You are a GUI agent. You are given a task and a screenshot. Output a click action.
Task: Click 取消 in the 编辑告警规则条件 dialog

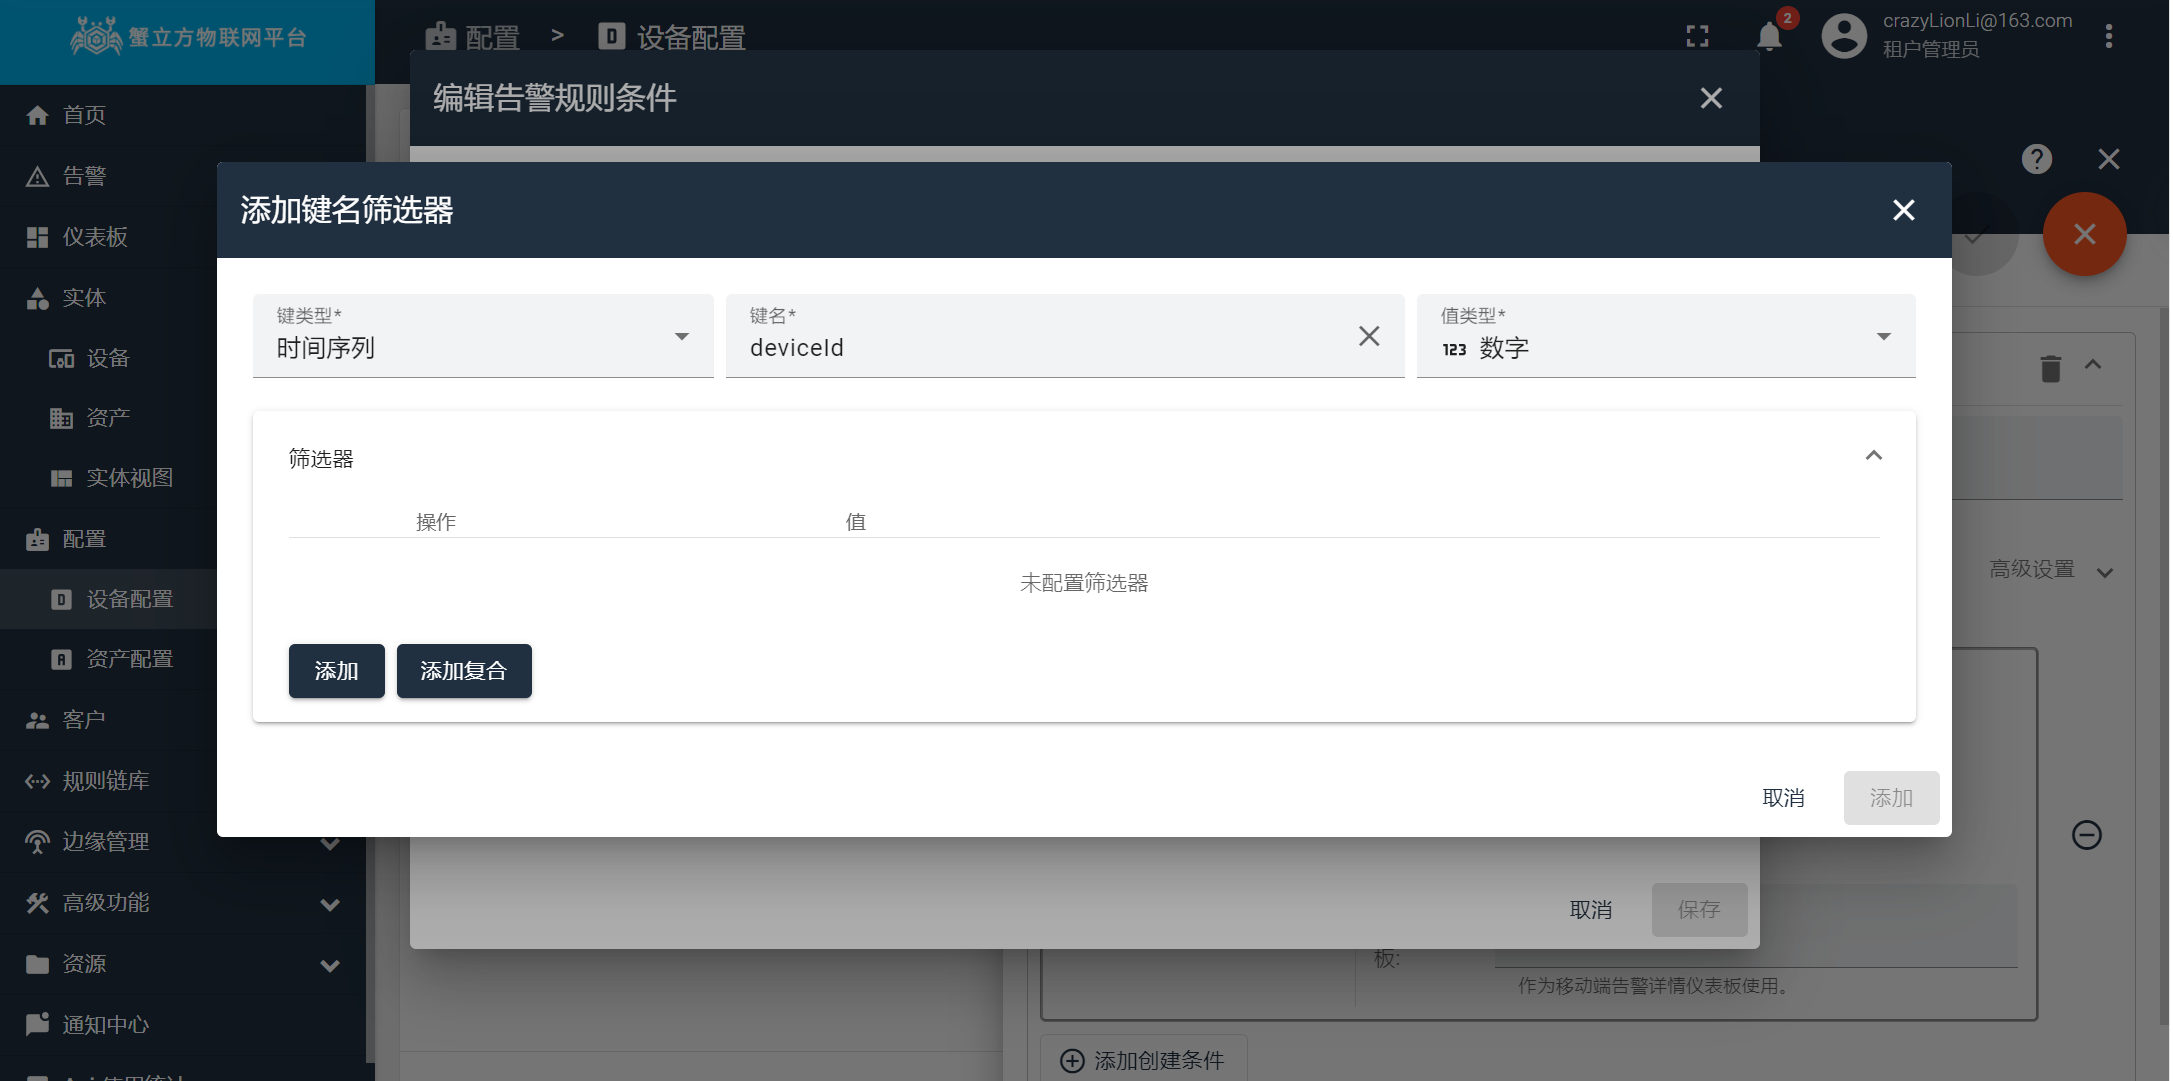1591,910
